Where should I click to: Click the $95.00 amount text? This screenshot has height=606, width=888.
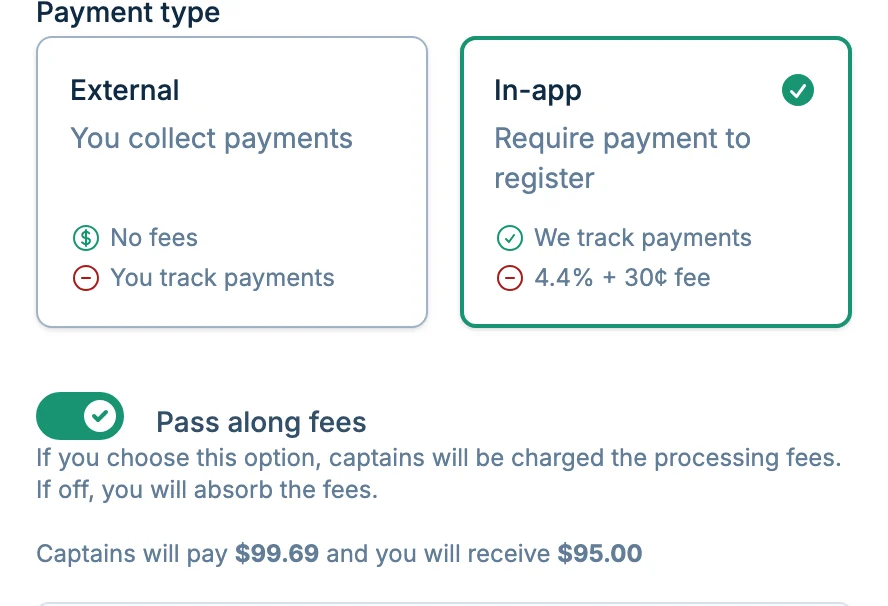[x=600, y=553]
